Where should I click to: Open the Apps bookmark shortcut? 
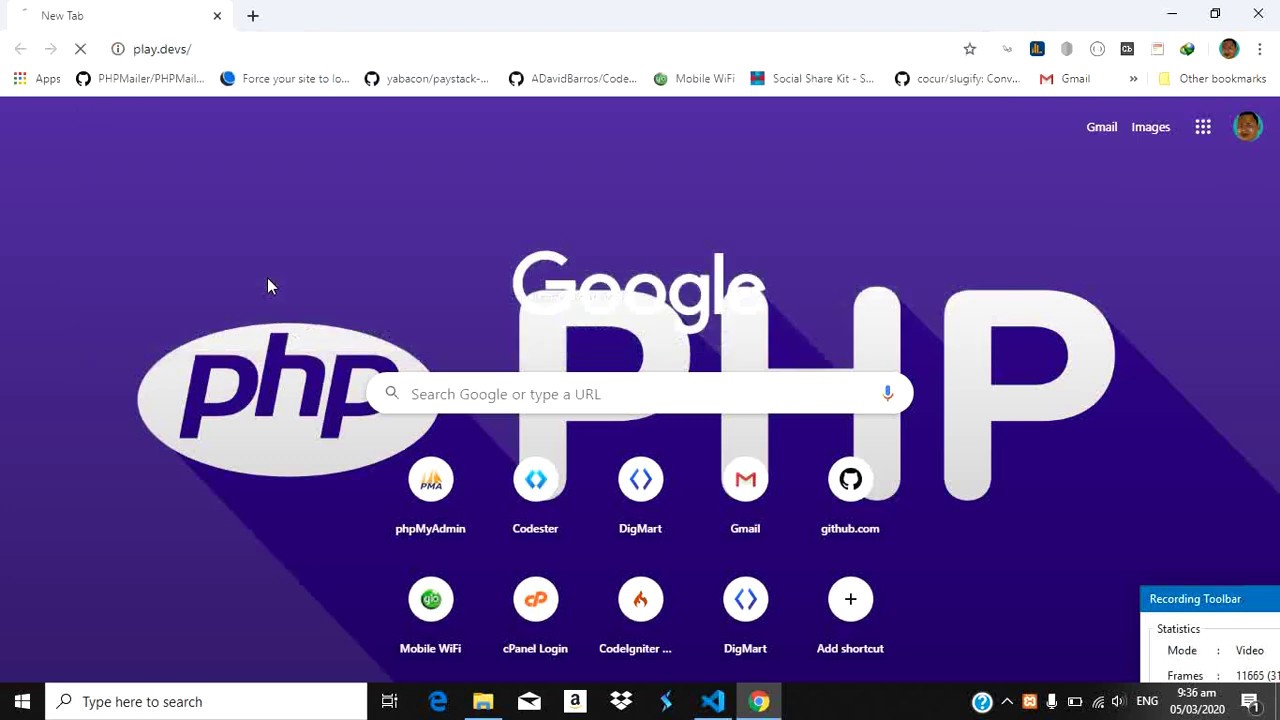[37, 79]
